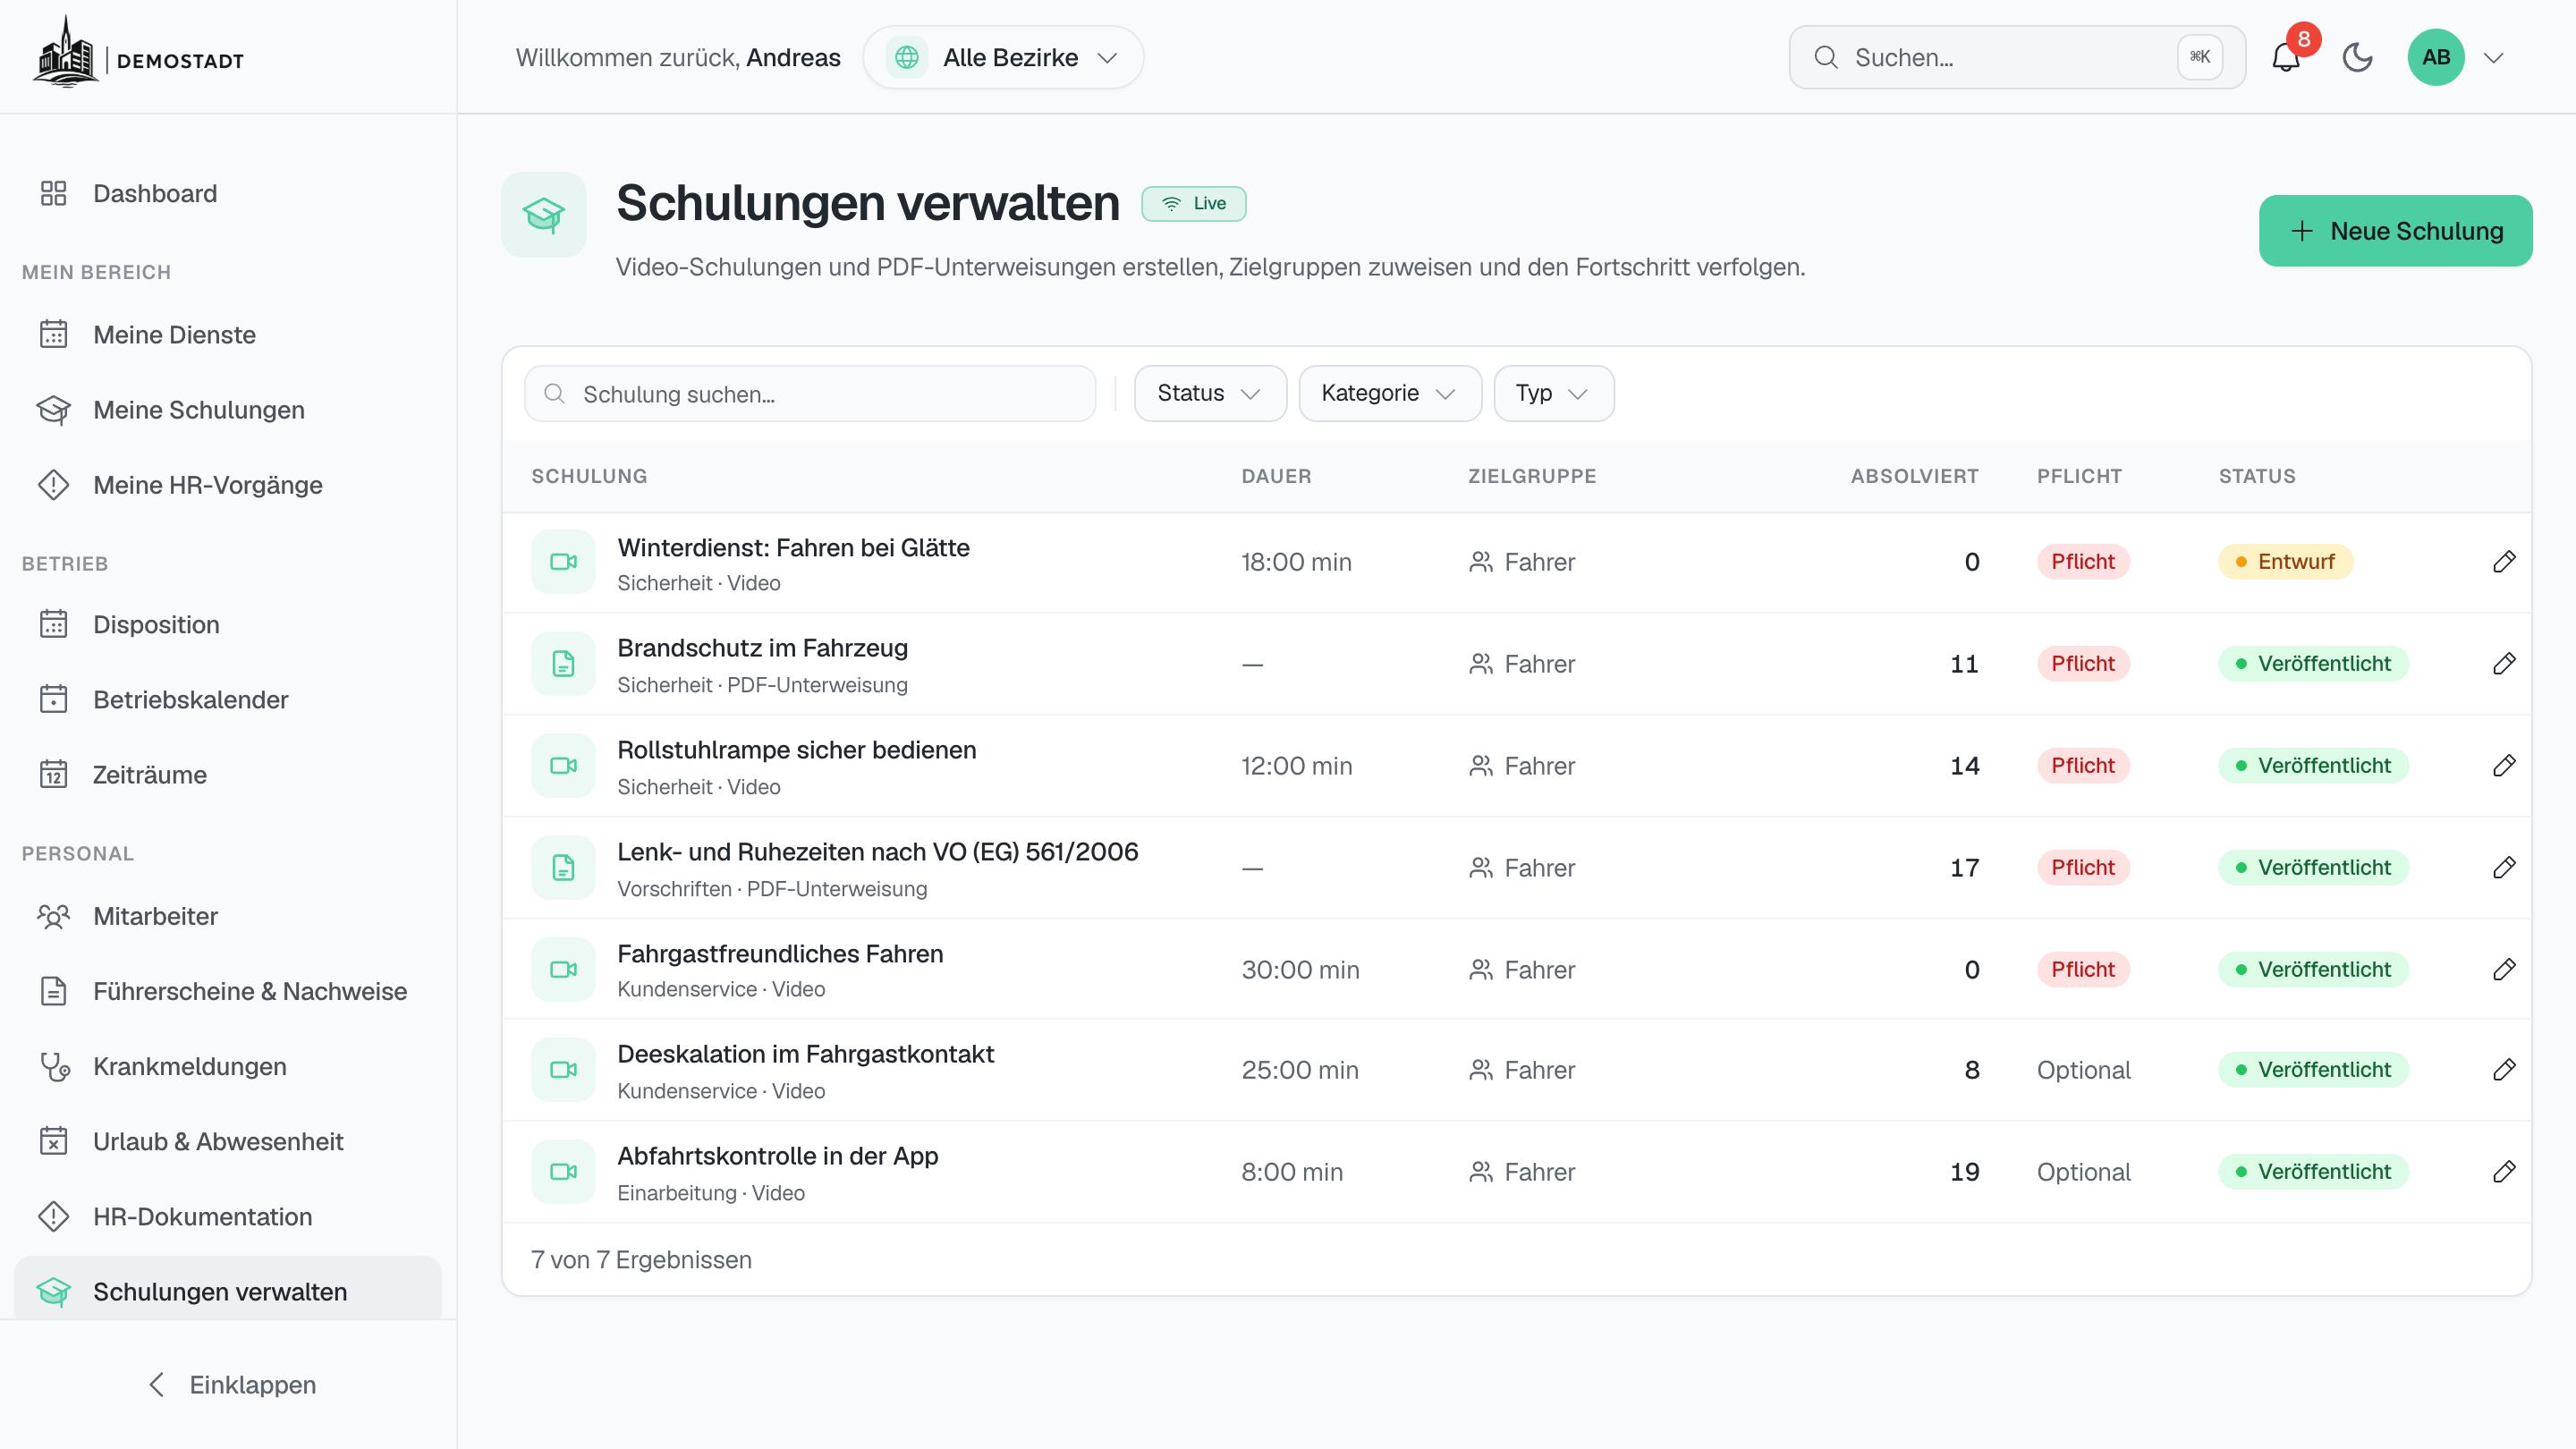Click the pencil for Fahrgastfreundliches Fahren

coord(2504,970)
